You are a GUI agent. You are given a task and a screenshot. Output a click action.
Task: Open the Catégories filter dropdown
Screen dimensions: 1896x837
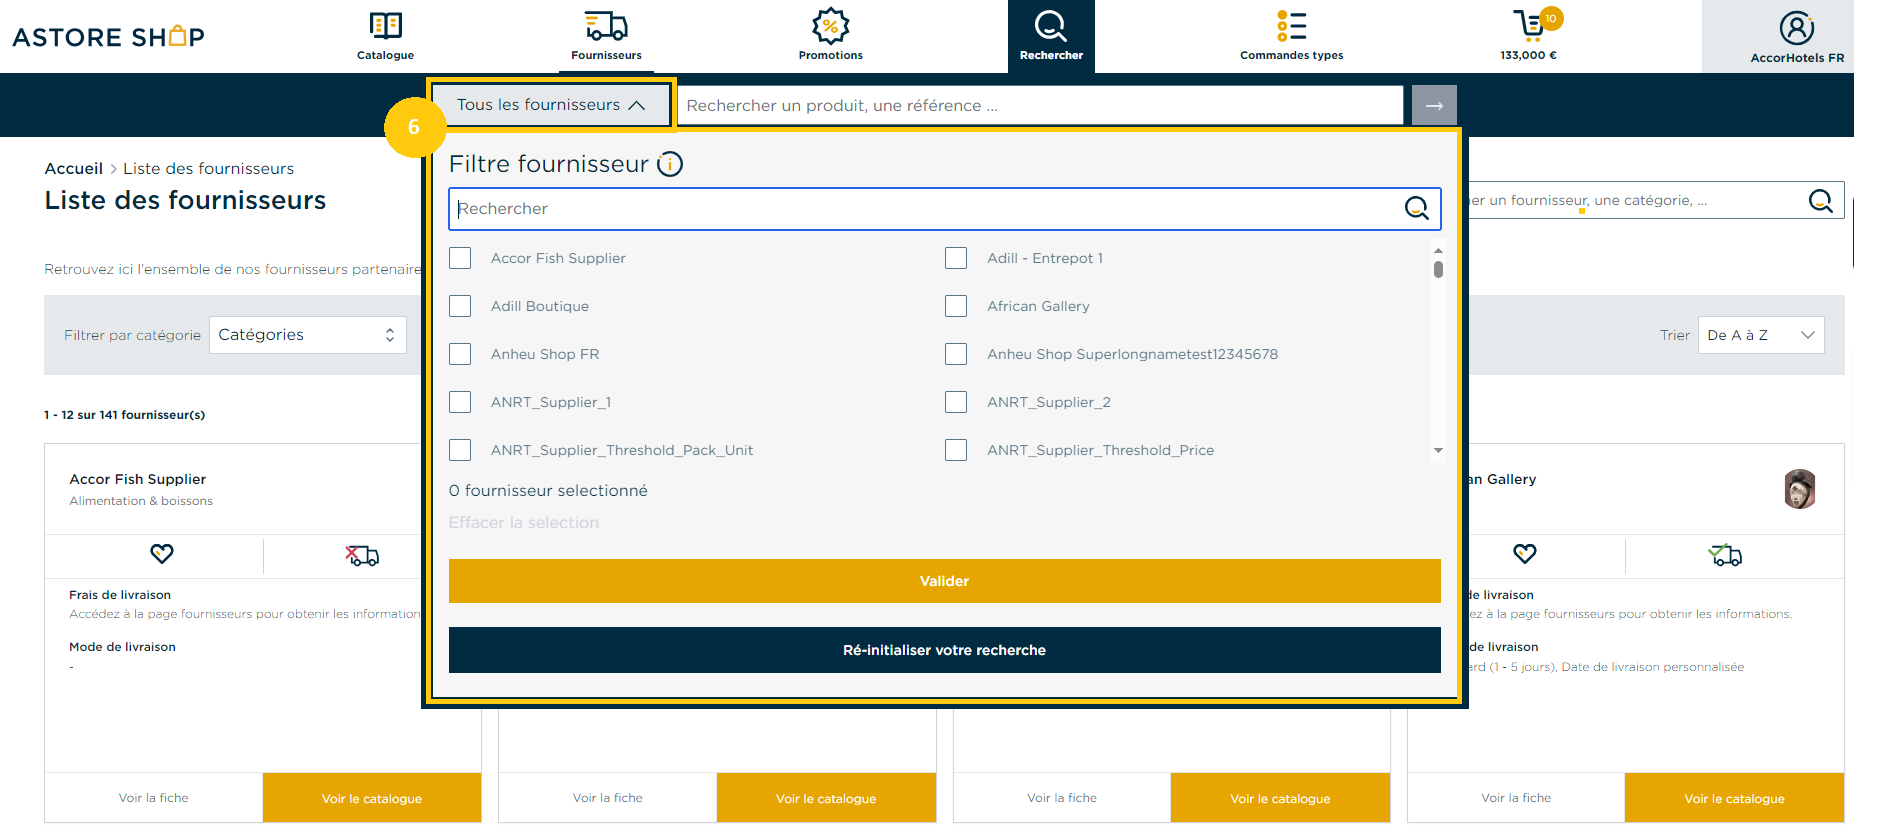click(x=307, y=335)
